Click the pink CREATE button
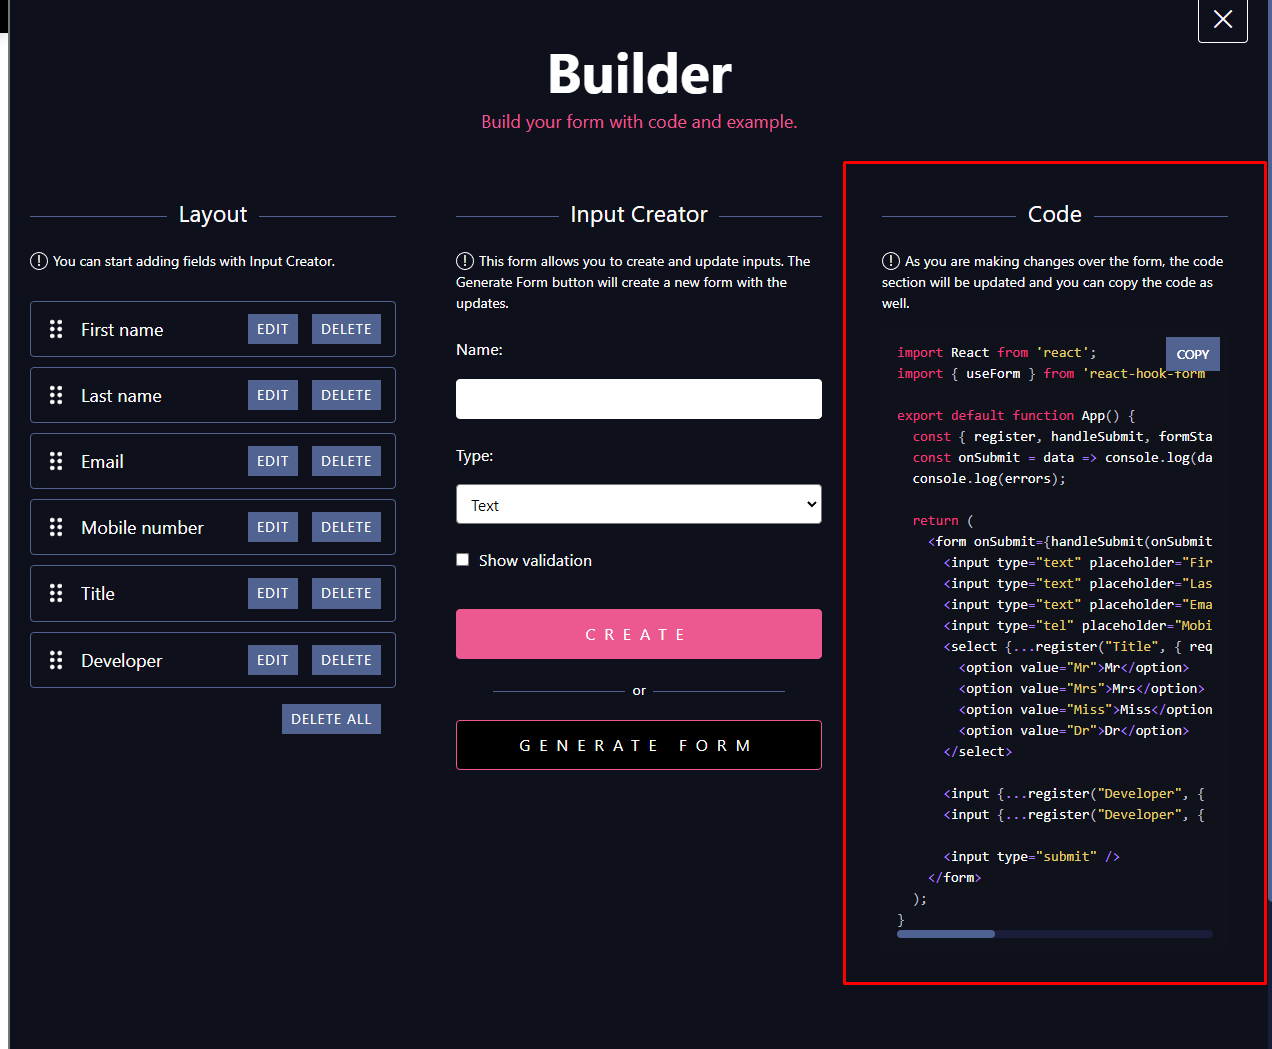 639,634
